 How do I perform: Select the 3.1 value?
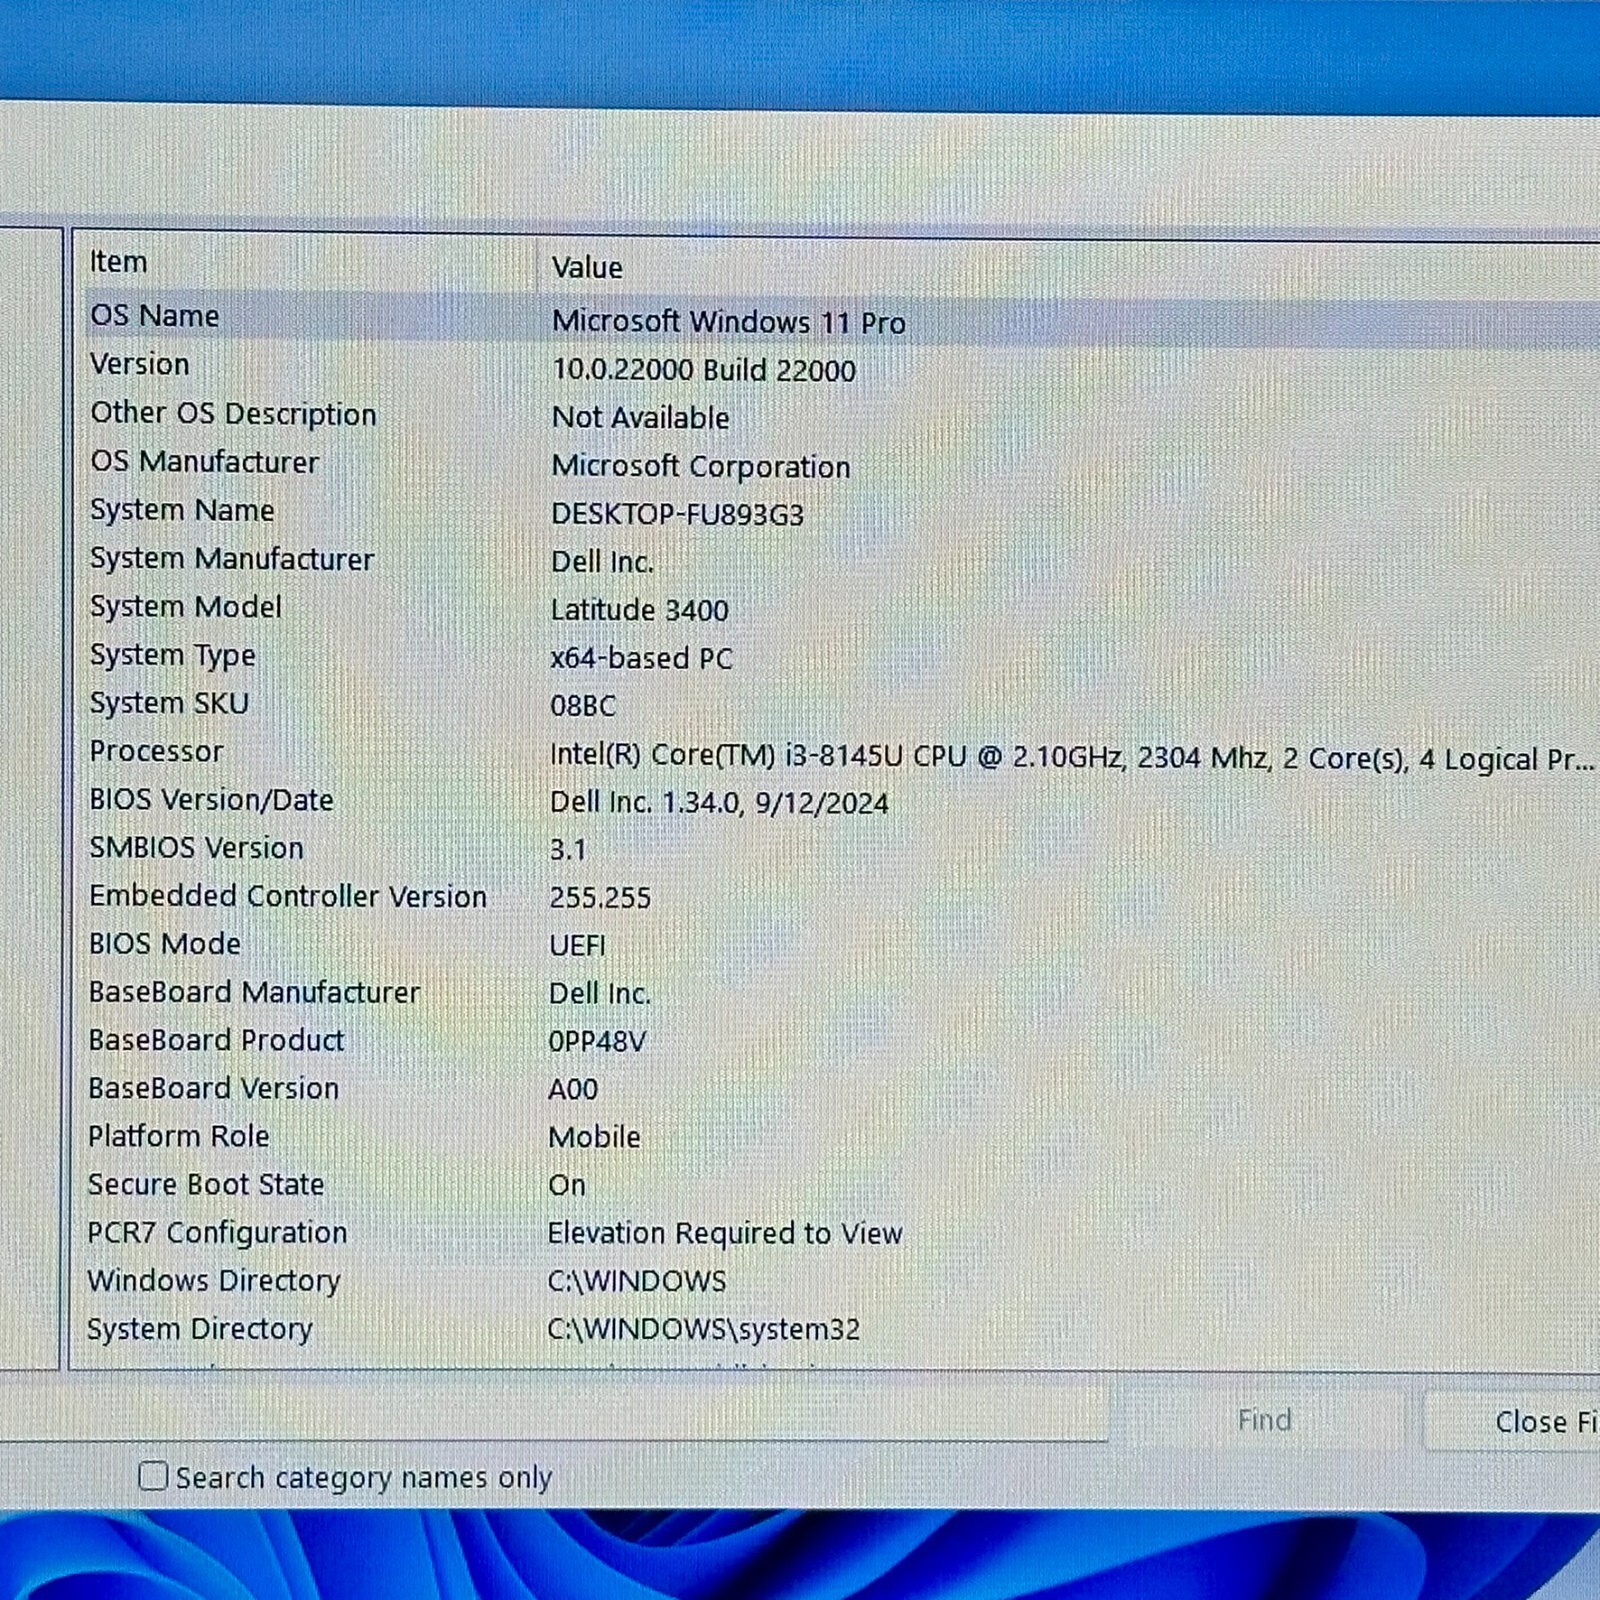click(x=568, y=850)
